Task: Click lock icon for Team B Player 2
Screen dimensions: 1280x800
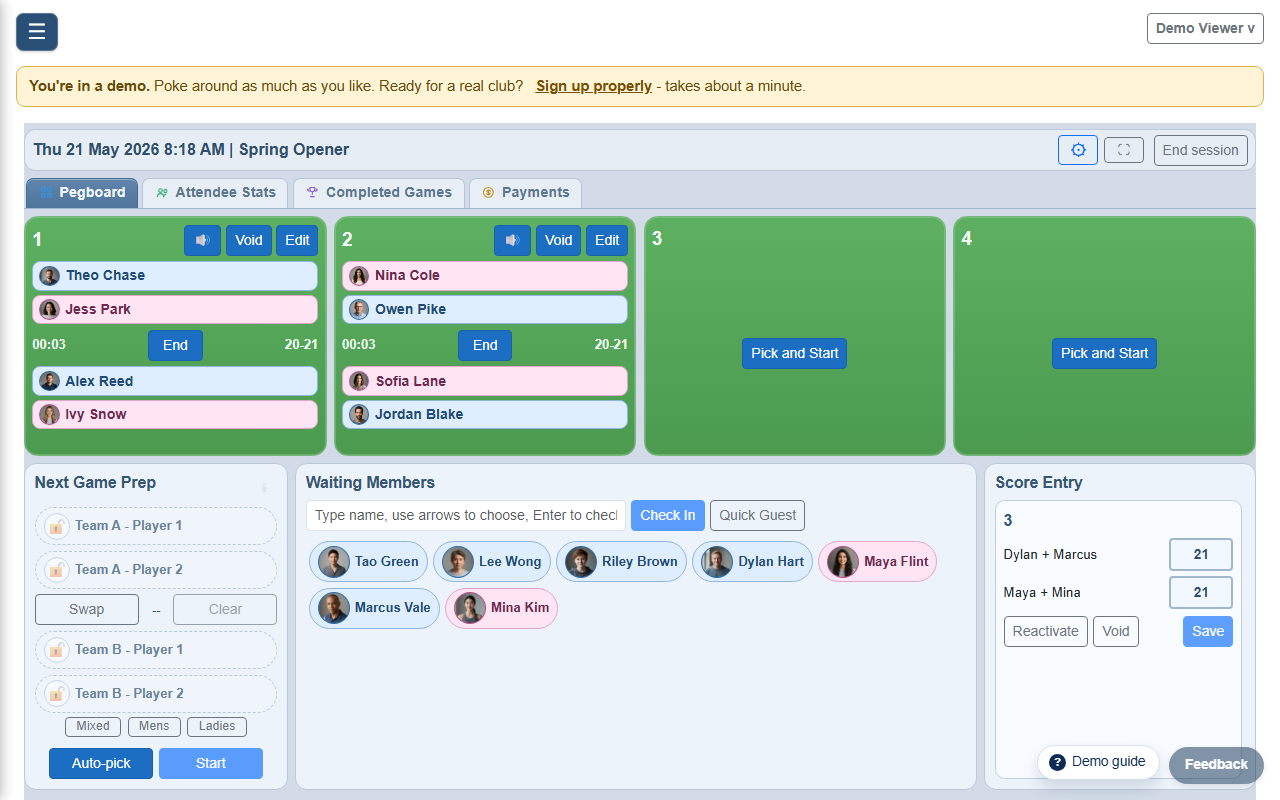Action: click(57, 694)
